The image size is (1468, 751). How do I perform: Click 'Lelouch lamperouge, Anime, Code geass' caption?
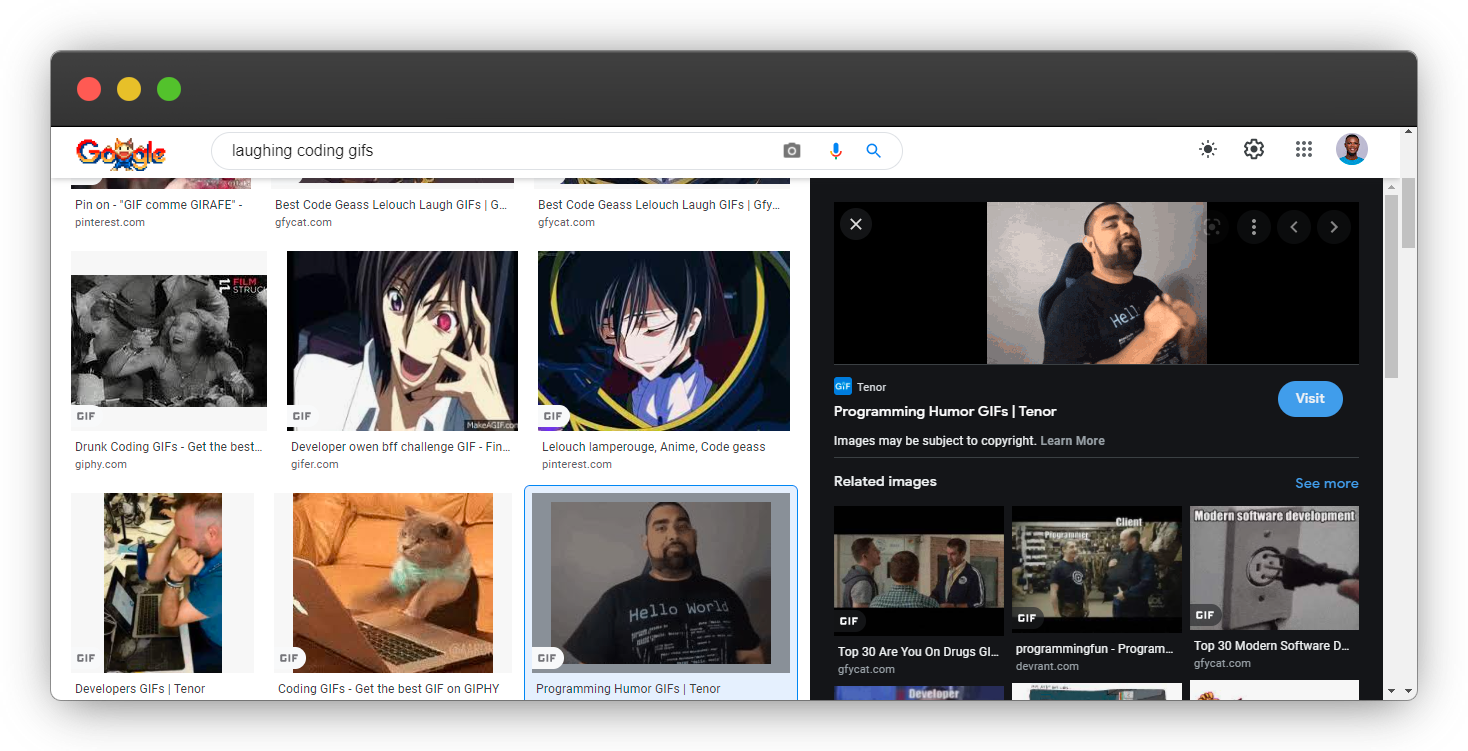(x=654, y=447)
